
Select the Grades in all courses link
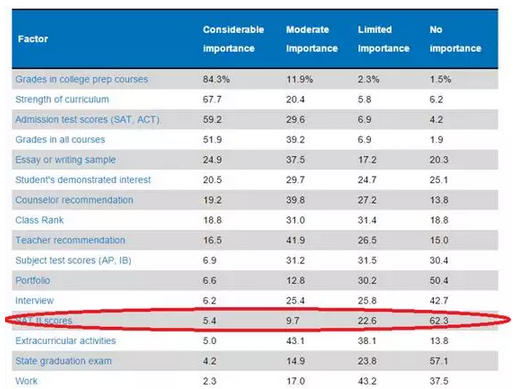point(60,140)
